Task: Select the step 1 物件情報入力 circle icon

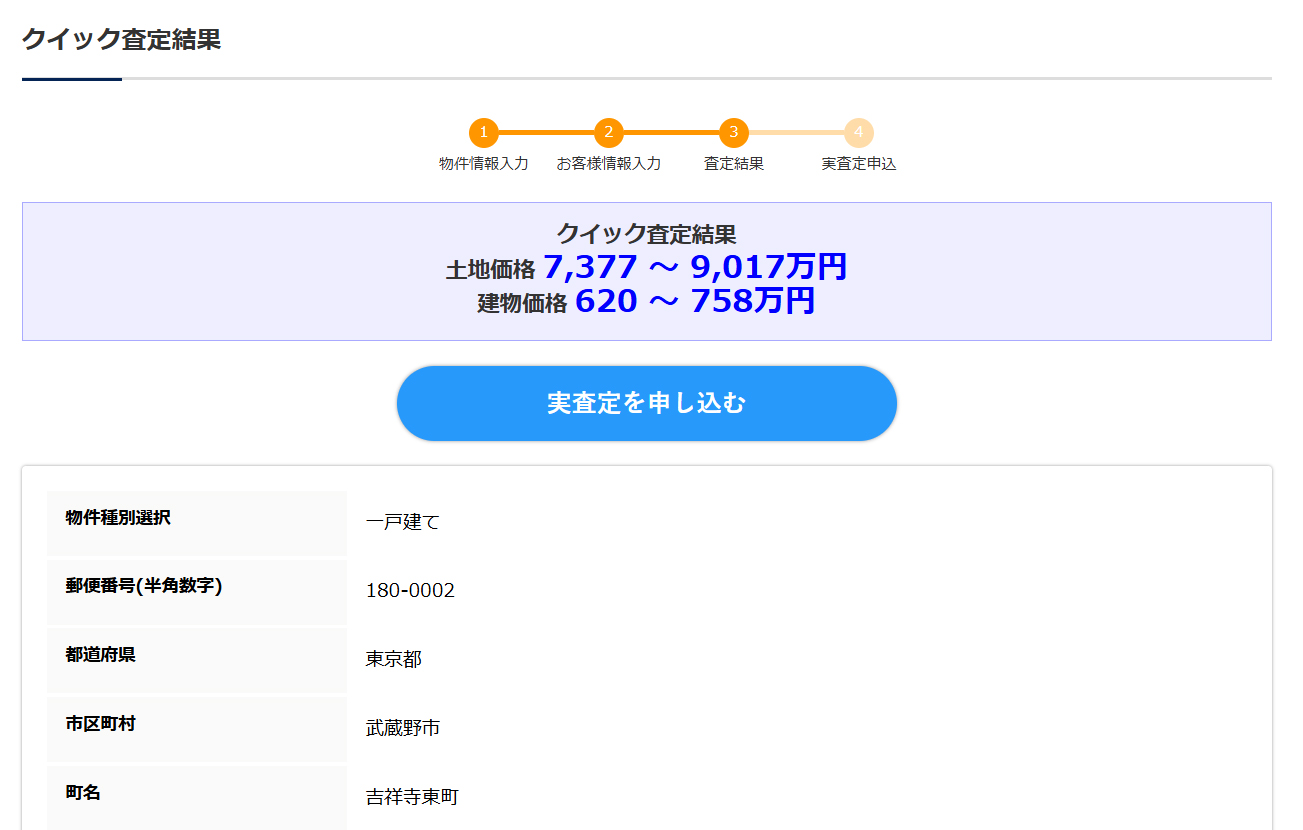Action: pyautogui.click(x=485, y=133)
